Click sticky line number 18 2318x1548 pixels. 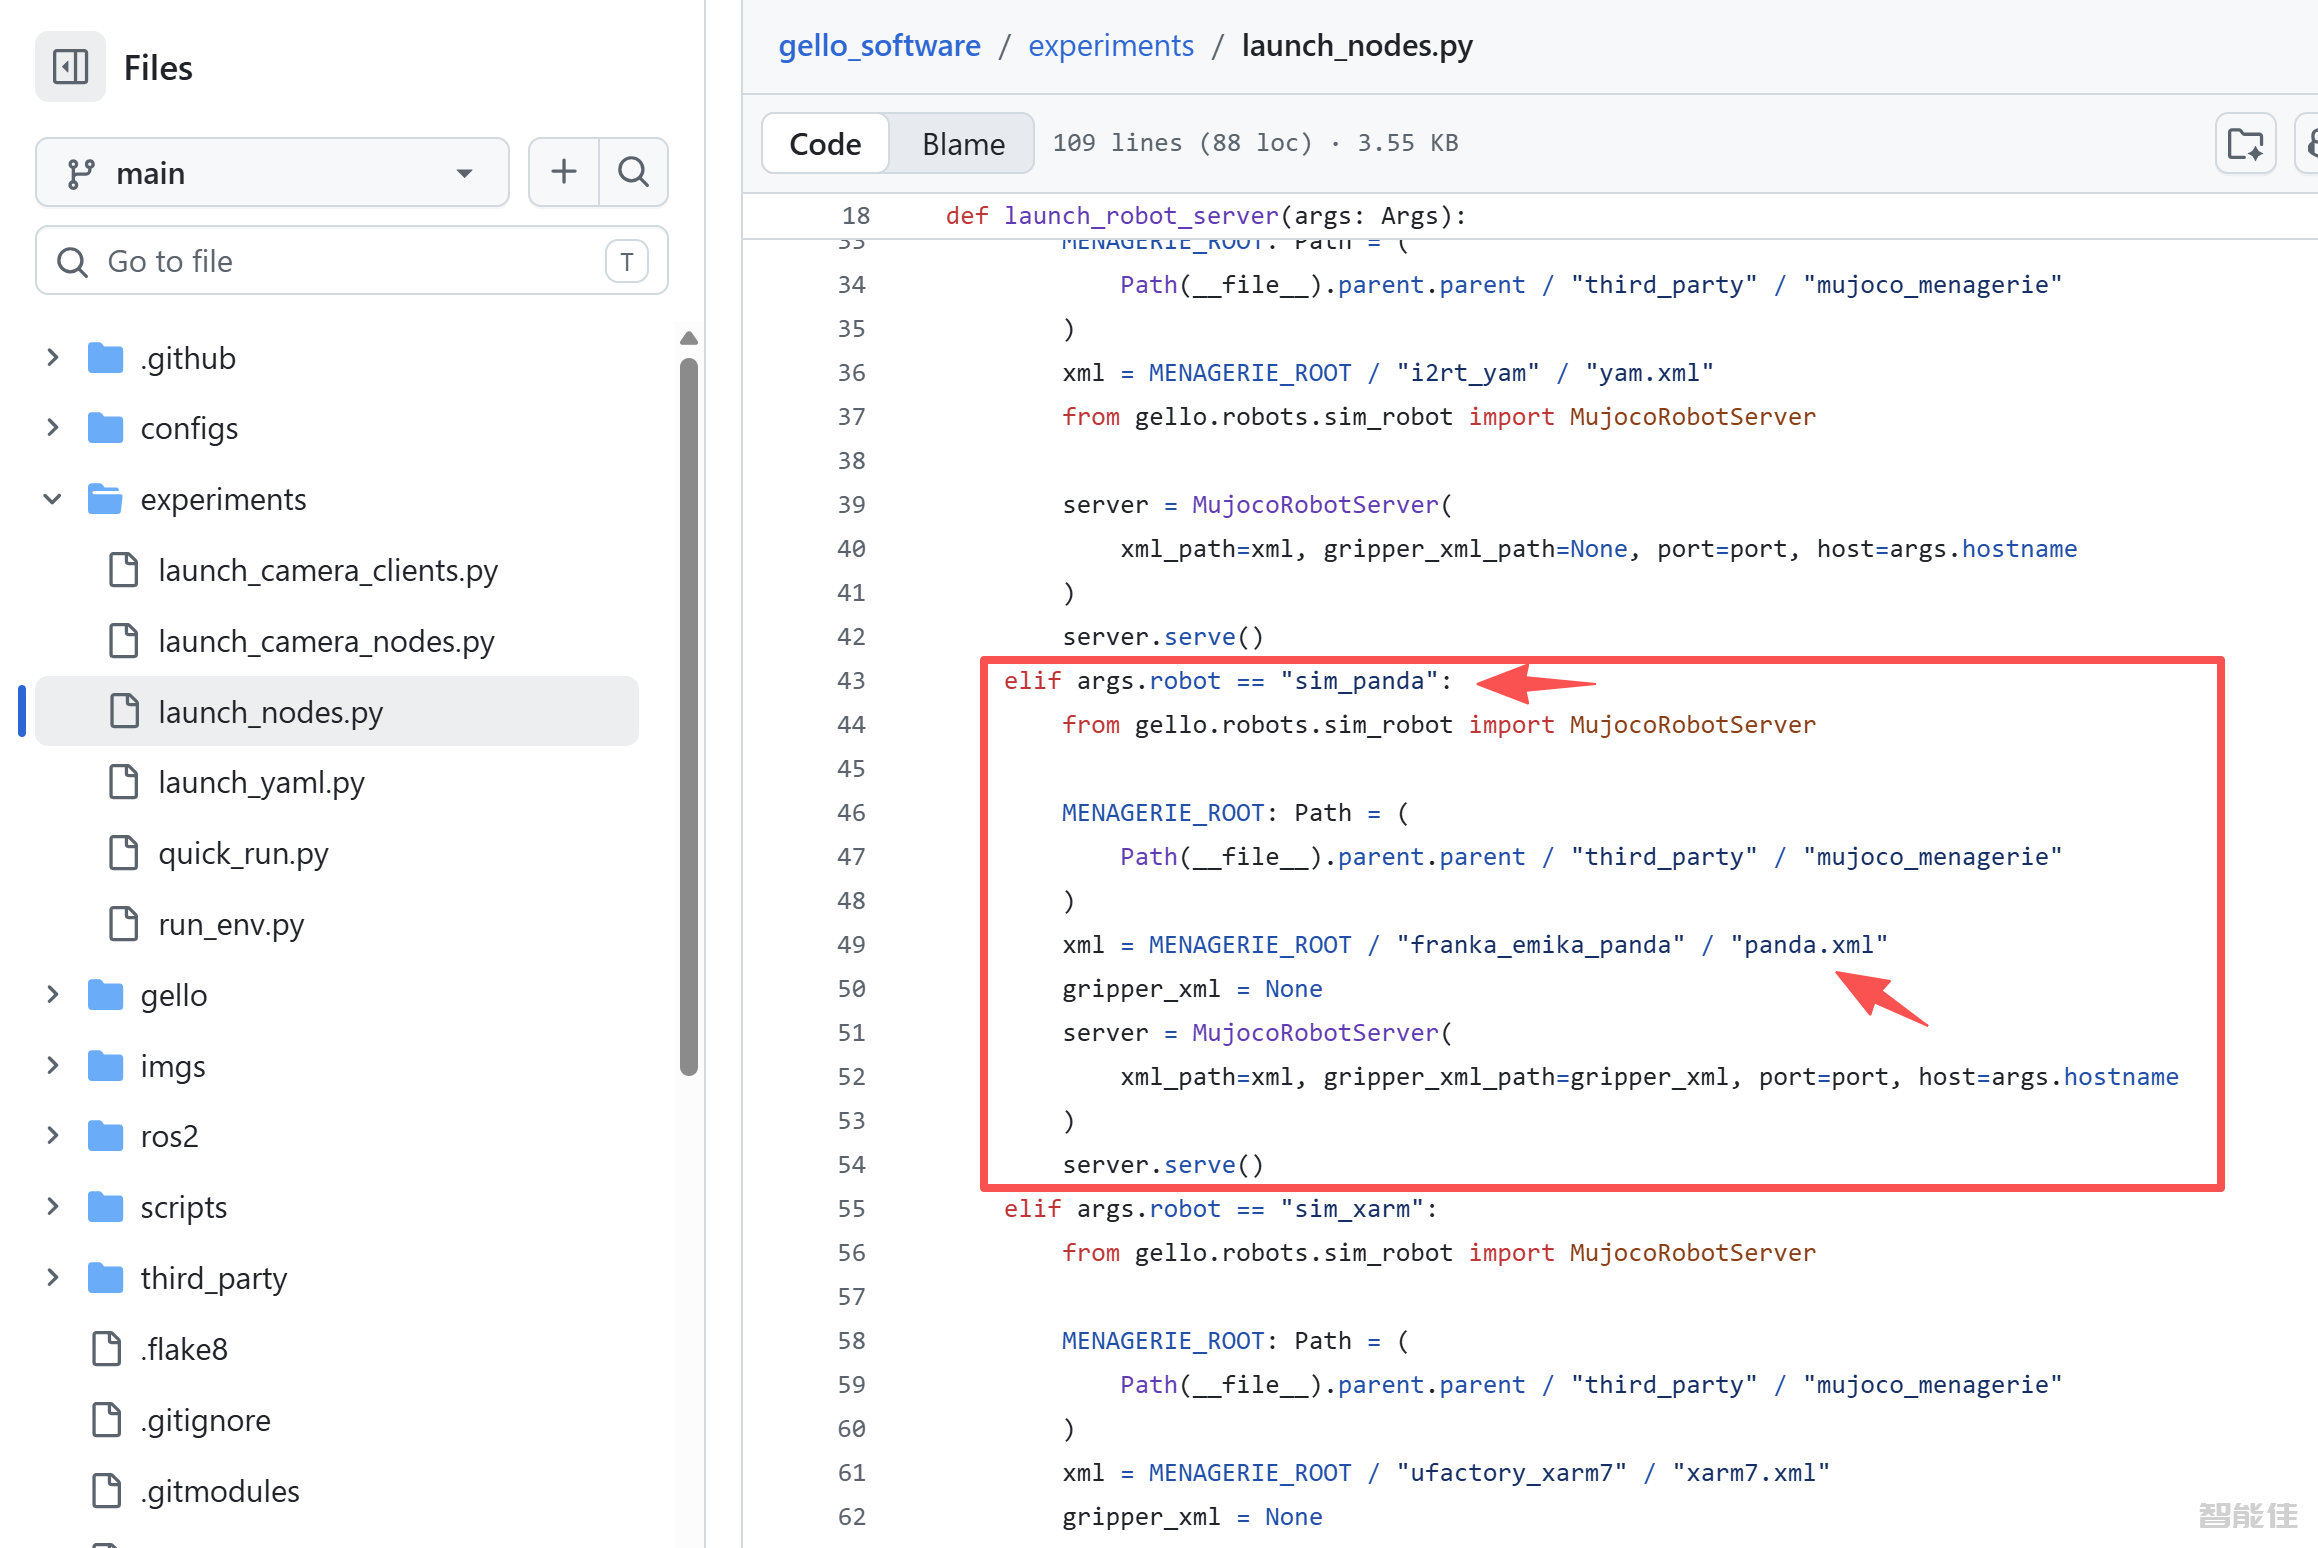856,216
